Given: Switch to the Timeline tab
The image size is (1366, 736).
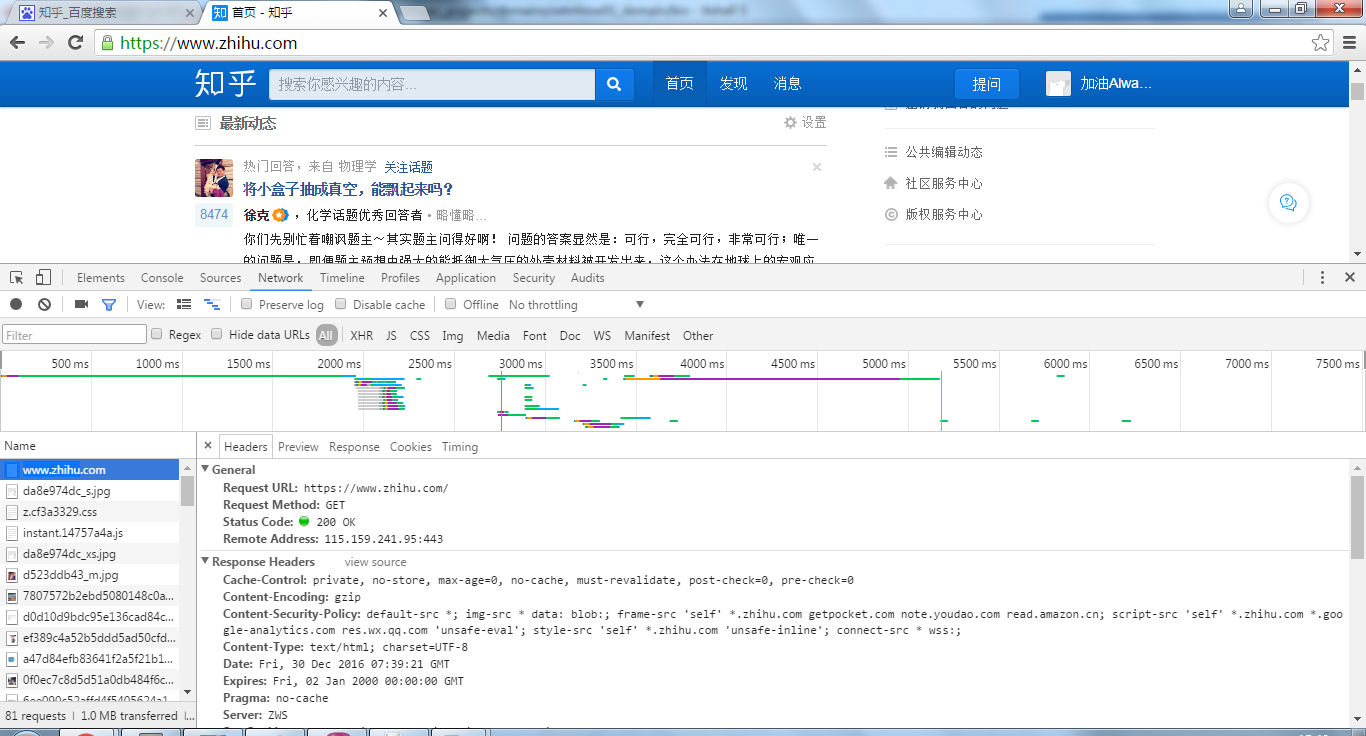Looking at the screenshot, I should [342, 278].
